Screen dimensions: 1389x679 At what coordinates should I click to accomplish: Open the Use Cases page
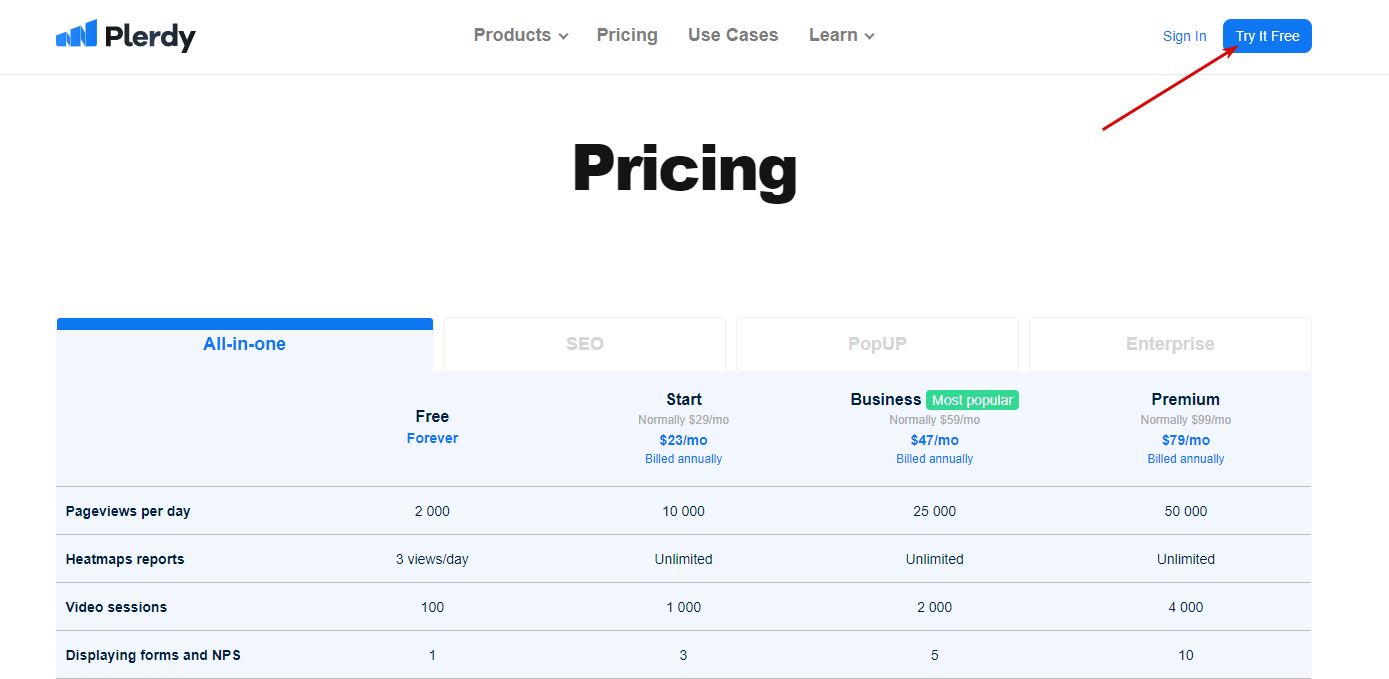[733, 35]
